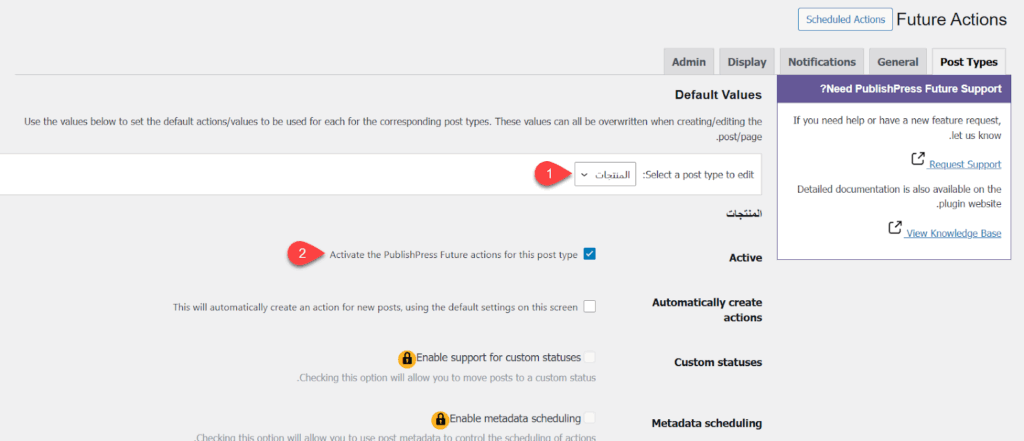1024x441 pixels.
Task: Click the lock icon next to custom statuses
Action: 407,358
